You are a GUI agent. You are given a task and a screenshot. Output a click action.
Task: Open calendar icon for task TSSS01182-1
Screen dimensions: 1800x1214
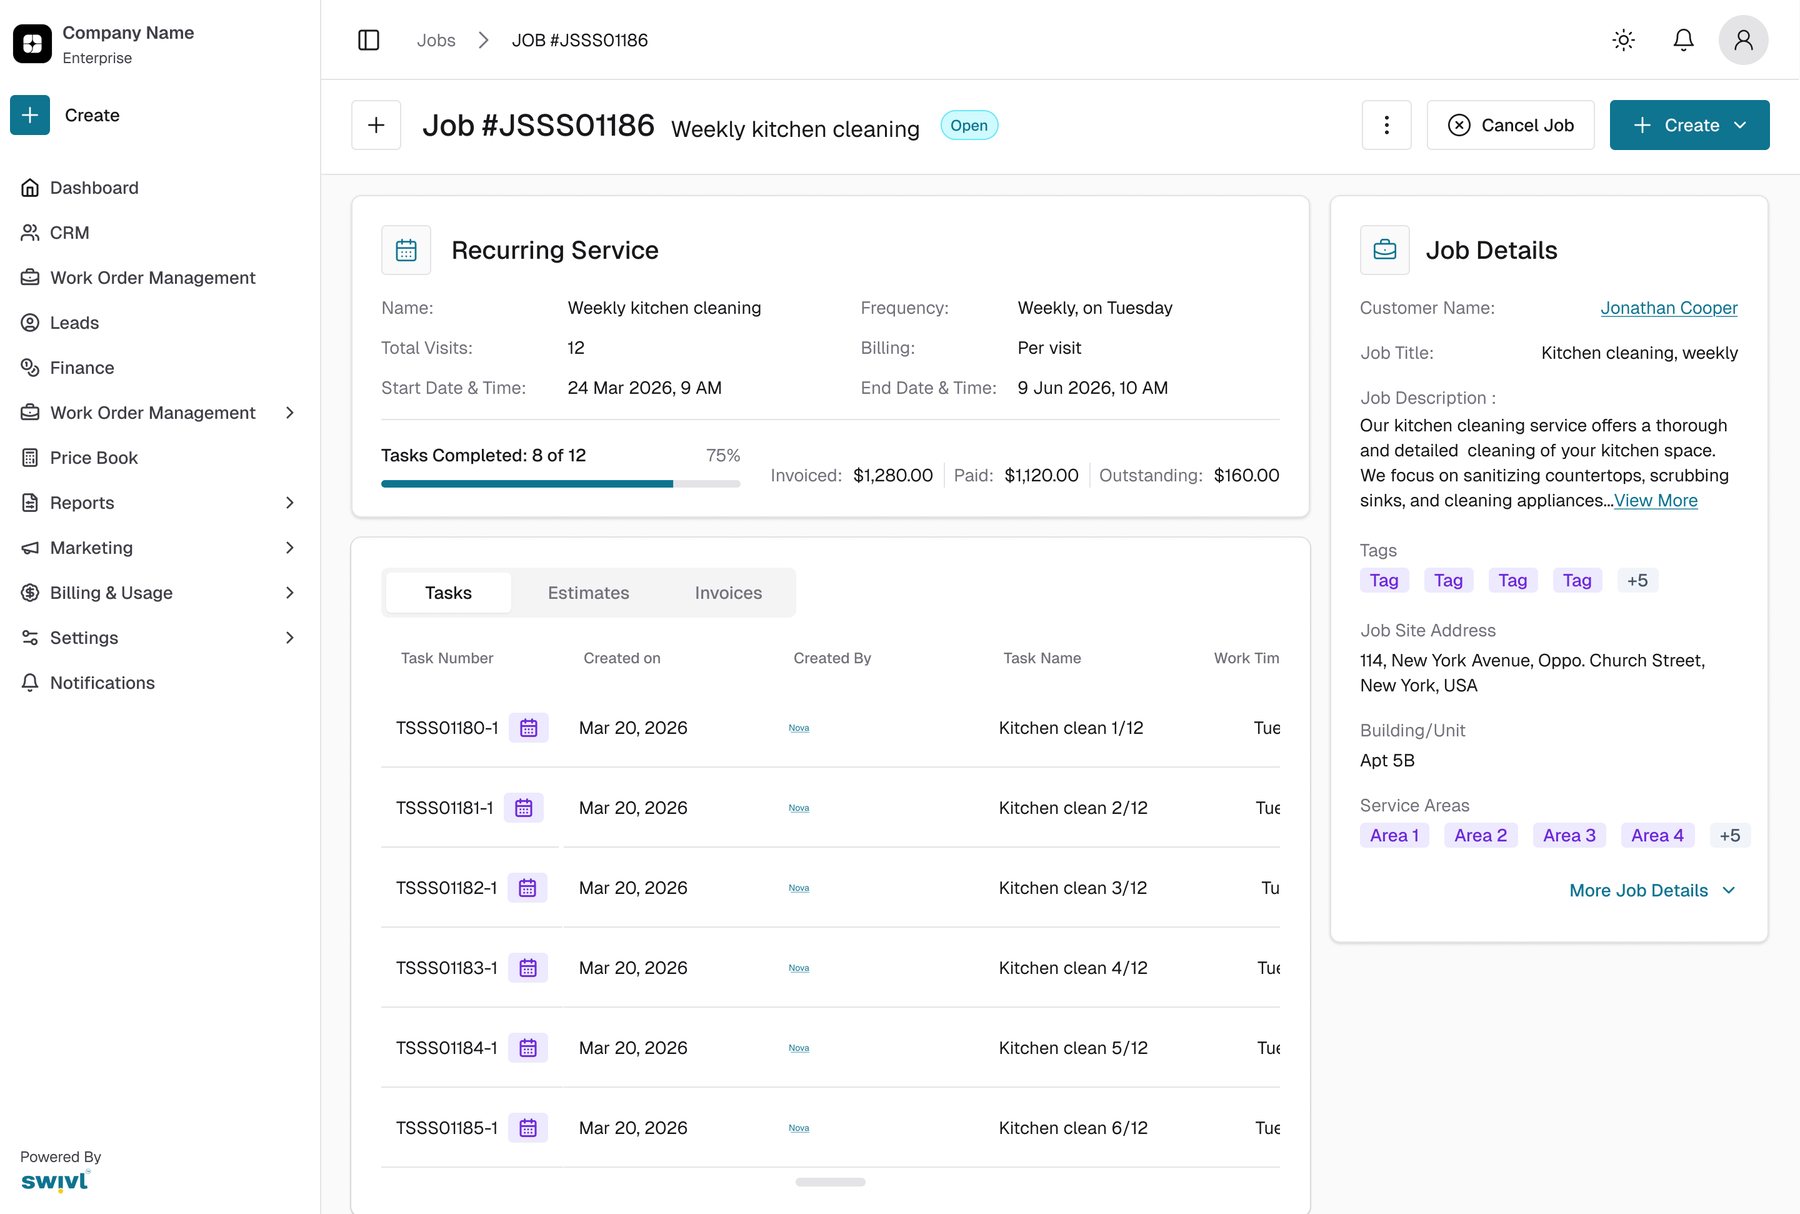click(x=528, y=888)
